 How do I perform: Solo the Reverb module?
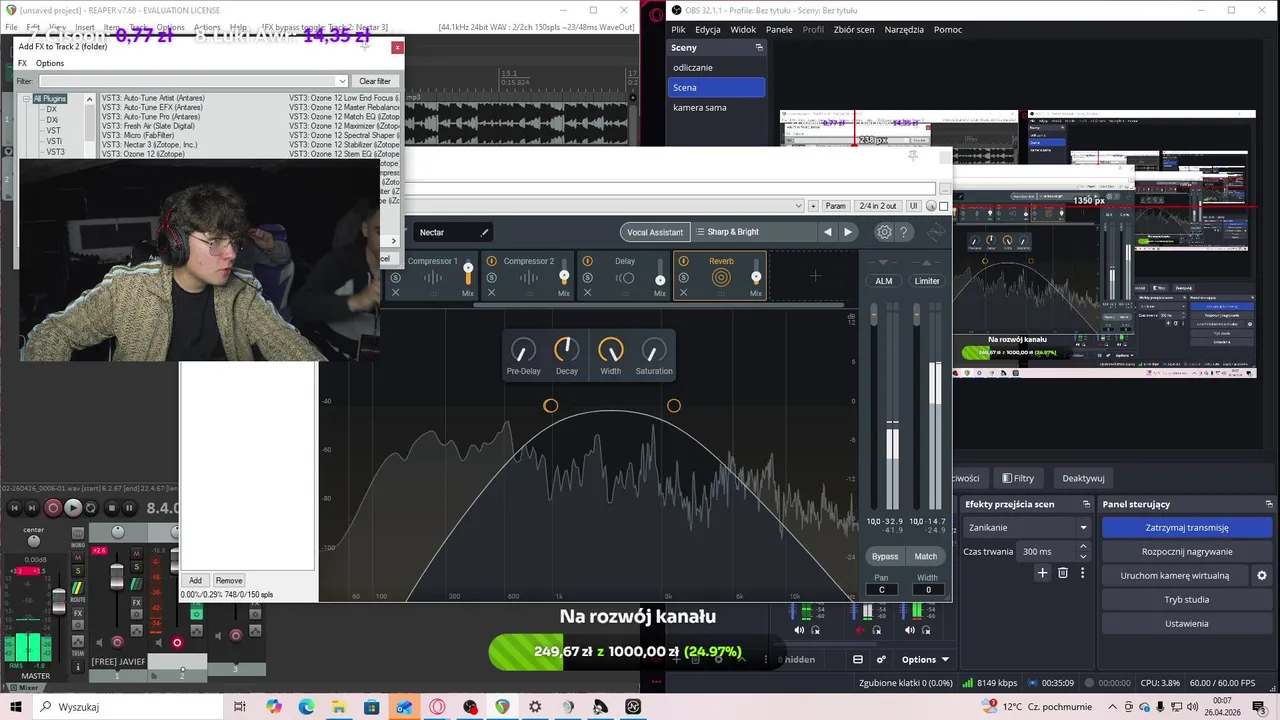(x=683, y=278)
